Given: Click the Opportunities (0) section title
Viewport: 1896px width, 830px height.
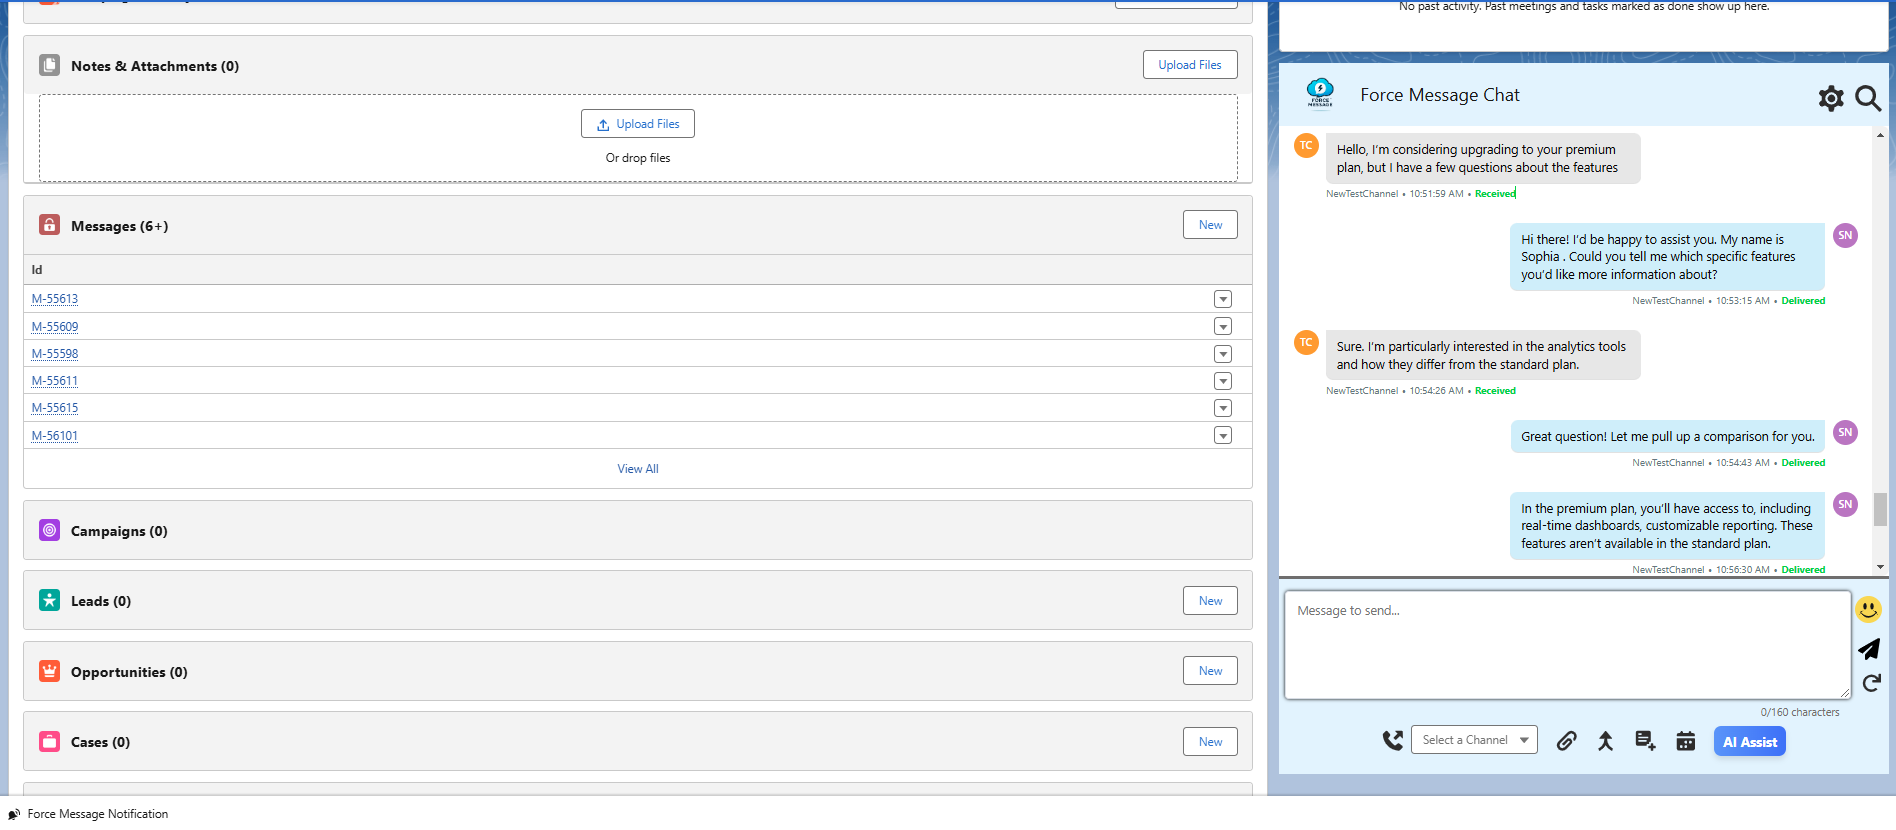Looking at the screenshot, I should coord(129,672).
